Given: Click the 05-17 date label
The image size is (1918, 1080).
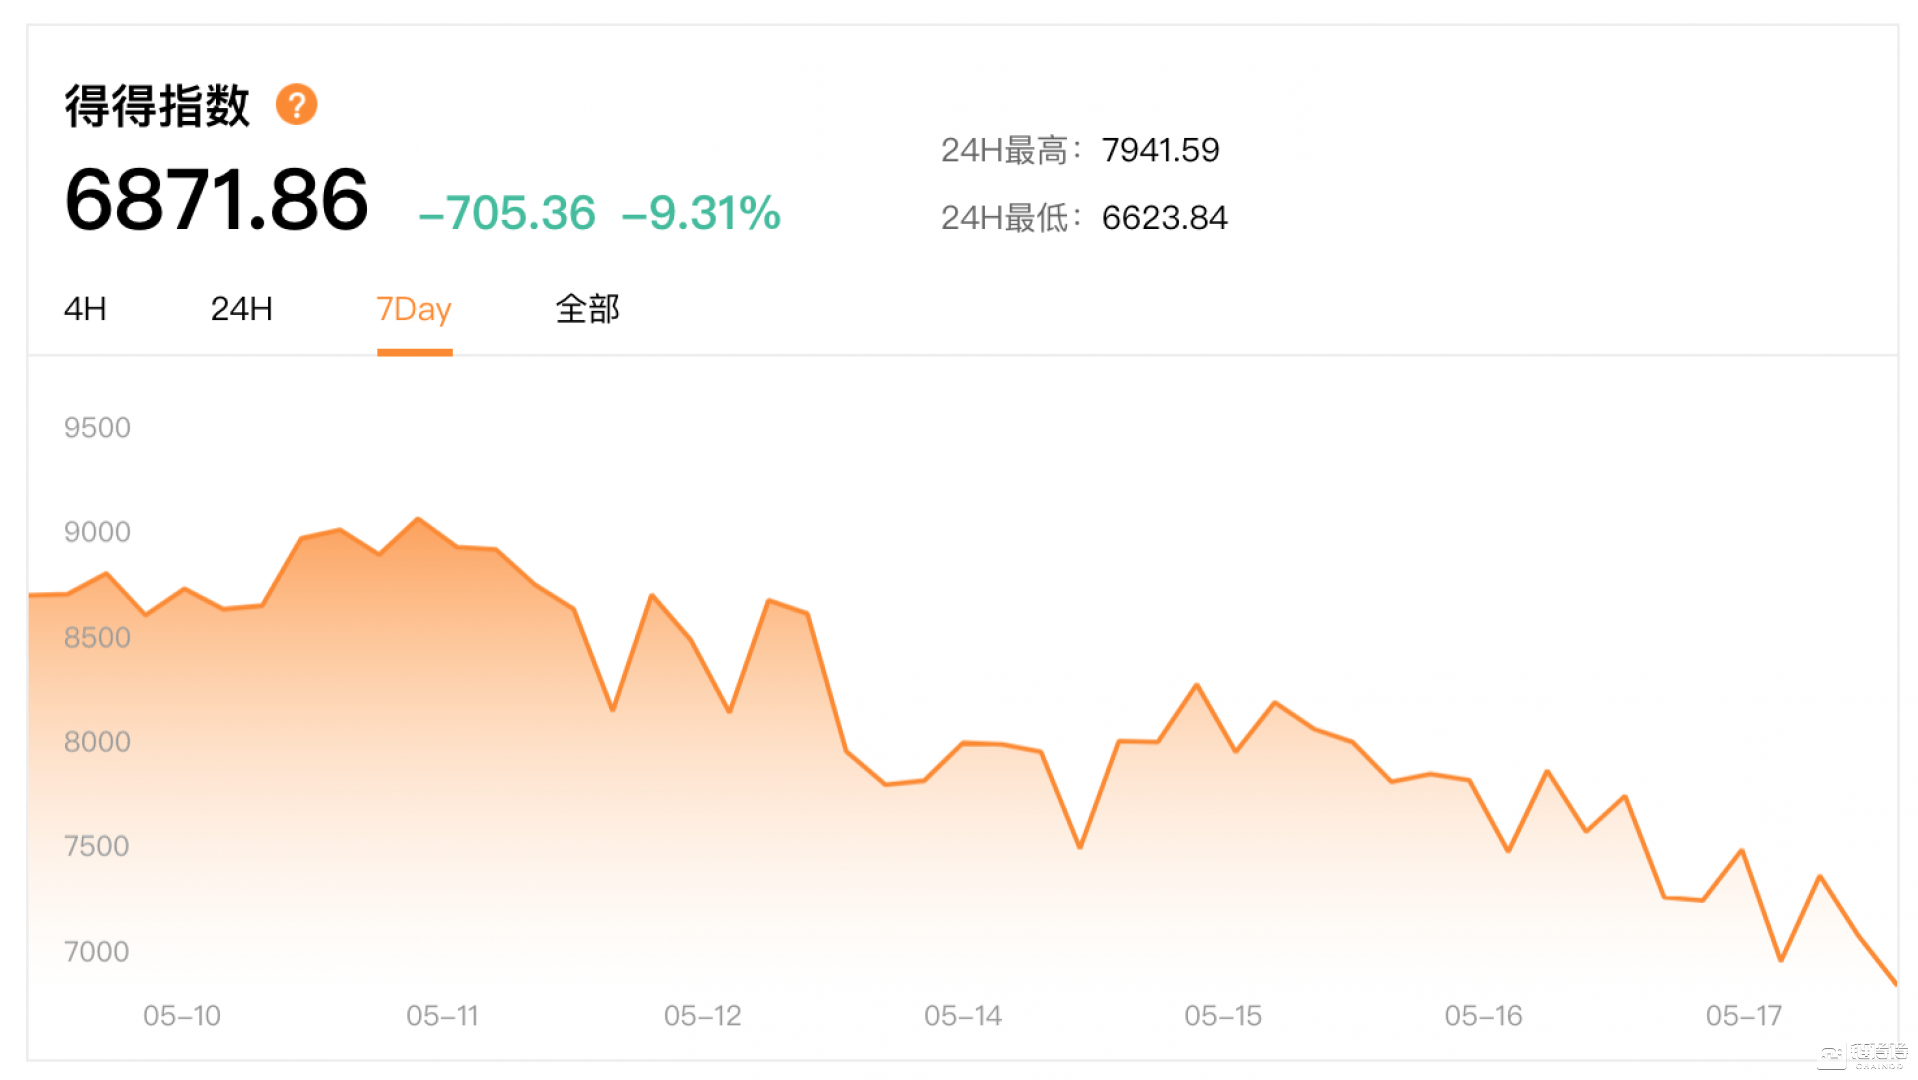Looking at the screenshot, I should pos(1744,1016).
